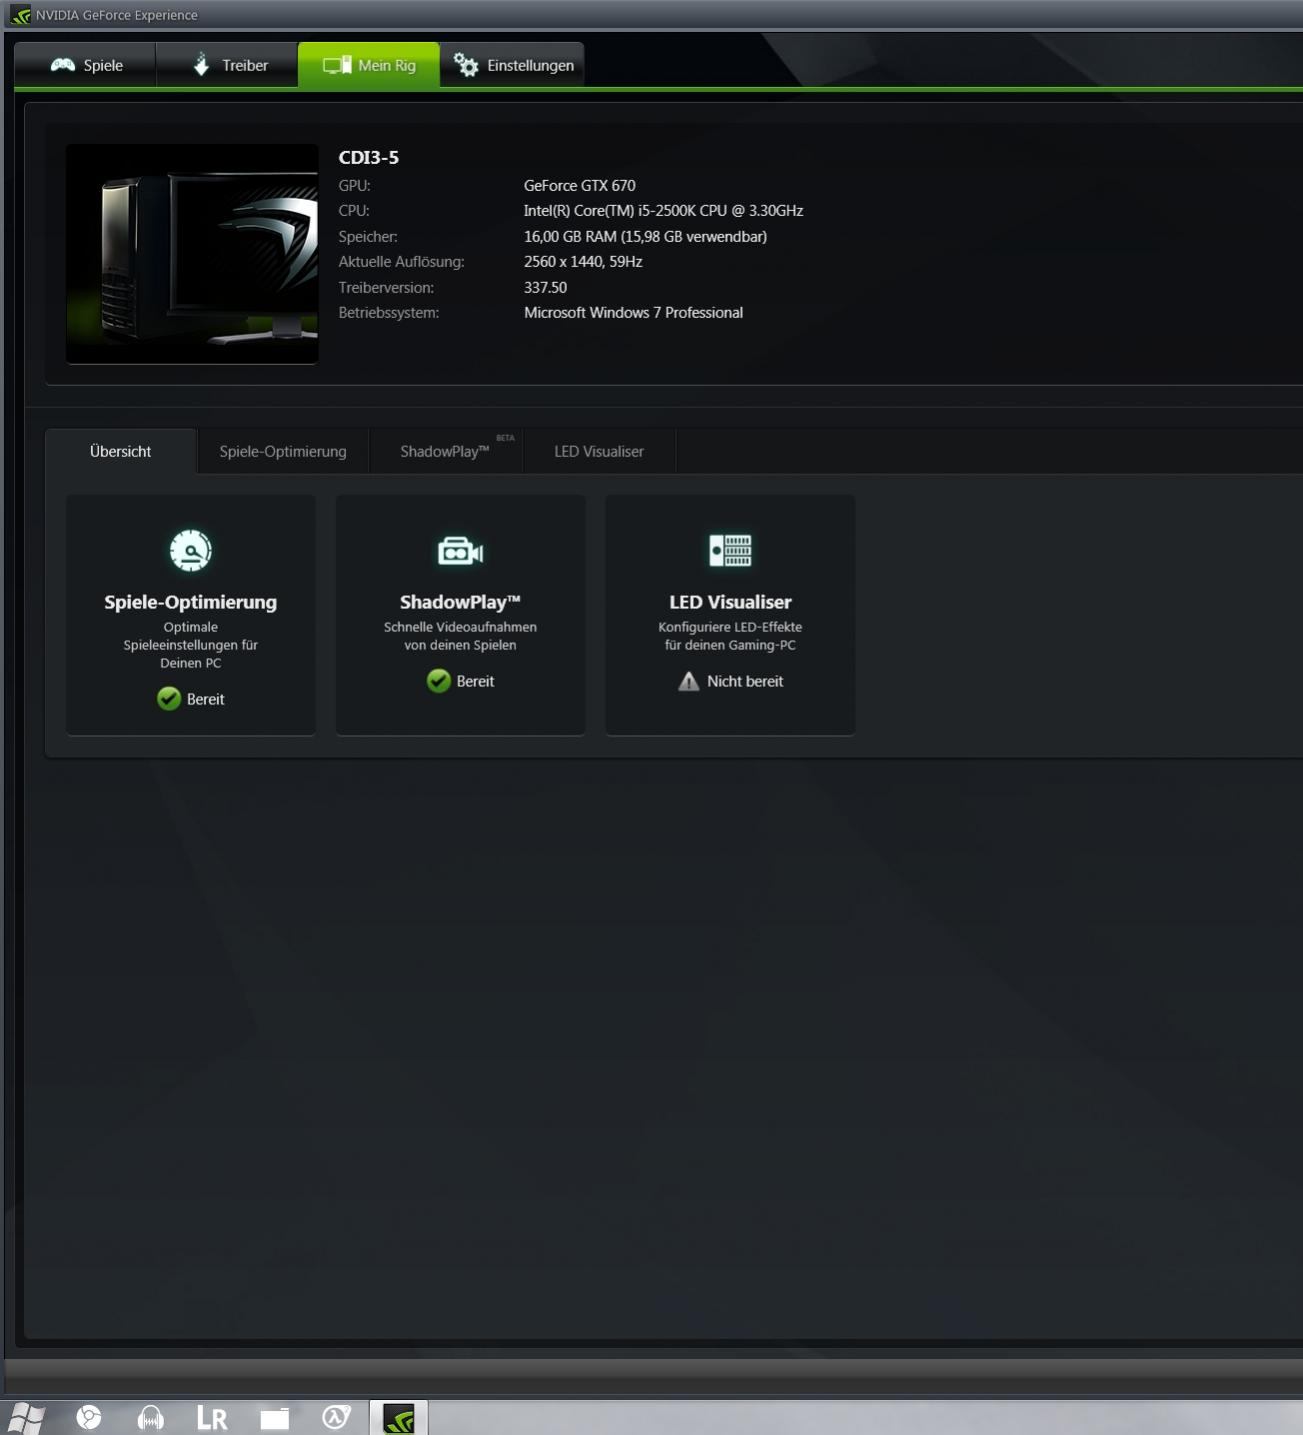This screenshot has width=1303, height=1435.
Task: Click the Betriebssystem label
Action: [x=388, y=312]
